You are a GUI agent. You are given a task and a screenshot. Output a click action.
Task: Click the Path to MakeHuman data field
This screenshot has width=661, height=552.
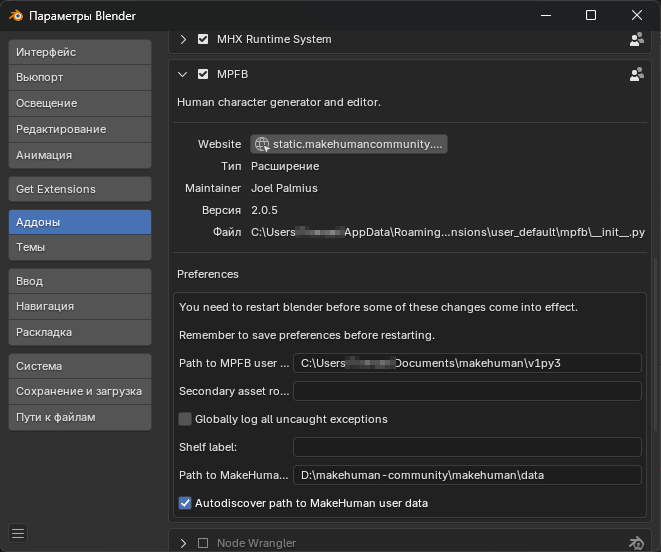pos(467,475)
